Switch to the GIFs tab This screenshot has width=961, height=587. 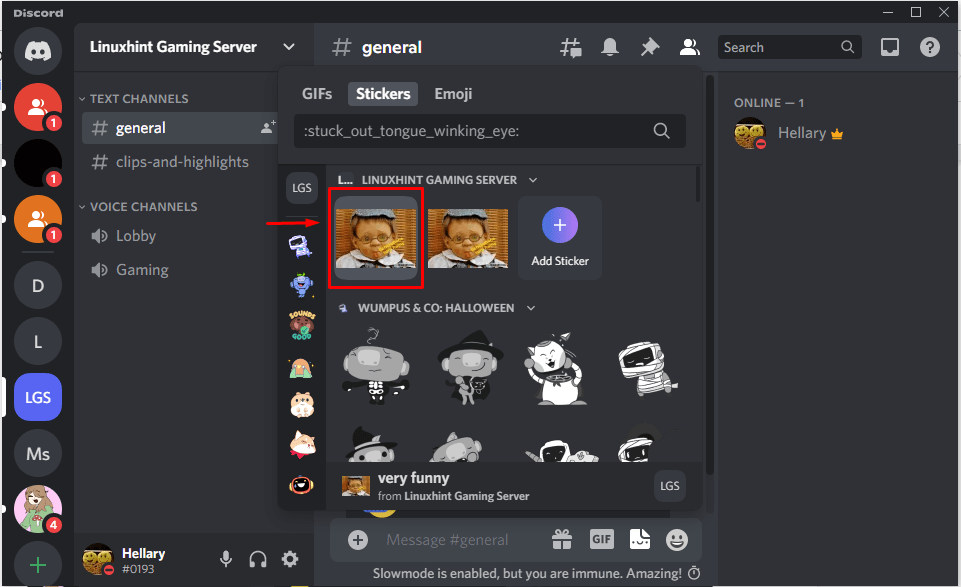317,93
